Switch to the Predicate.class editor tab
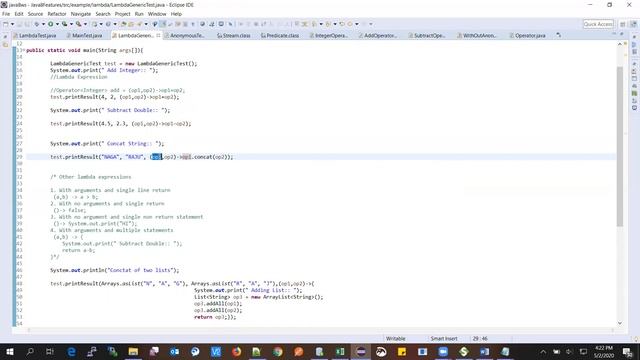This screenshot has height=360, width=640. 280,36
